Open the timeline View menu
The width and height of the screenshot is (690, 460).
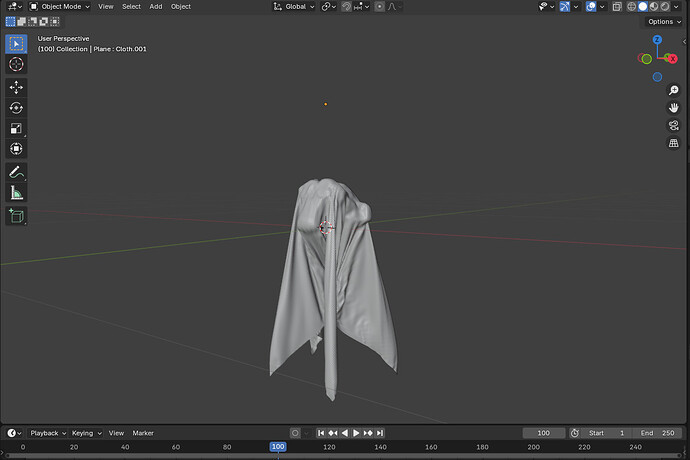coord(116,433)
